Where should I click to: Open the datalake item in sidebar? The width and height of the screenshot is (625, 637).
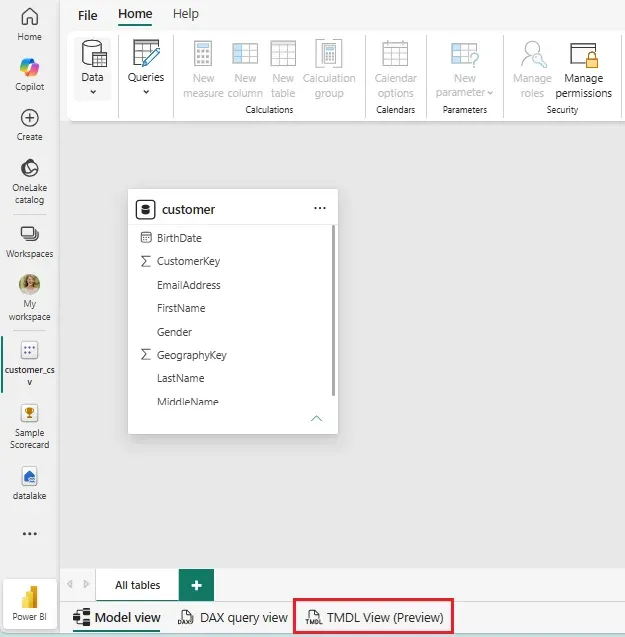pos(29,483)
